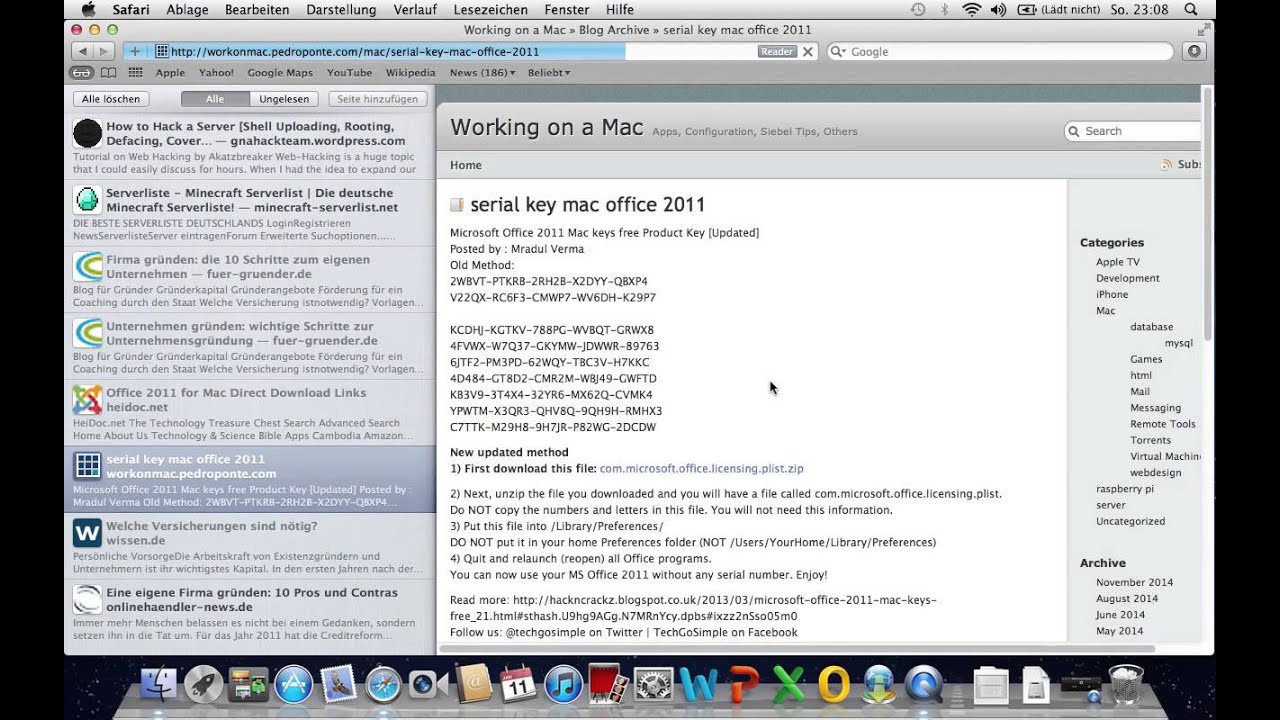Viewport: 1280px width, 720px height.
Task: Toggle the Reader button in address bar
Action: point(777,51)
